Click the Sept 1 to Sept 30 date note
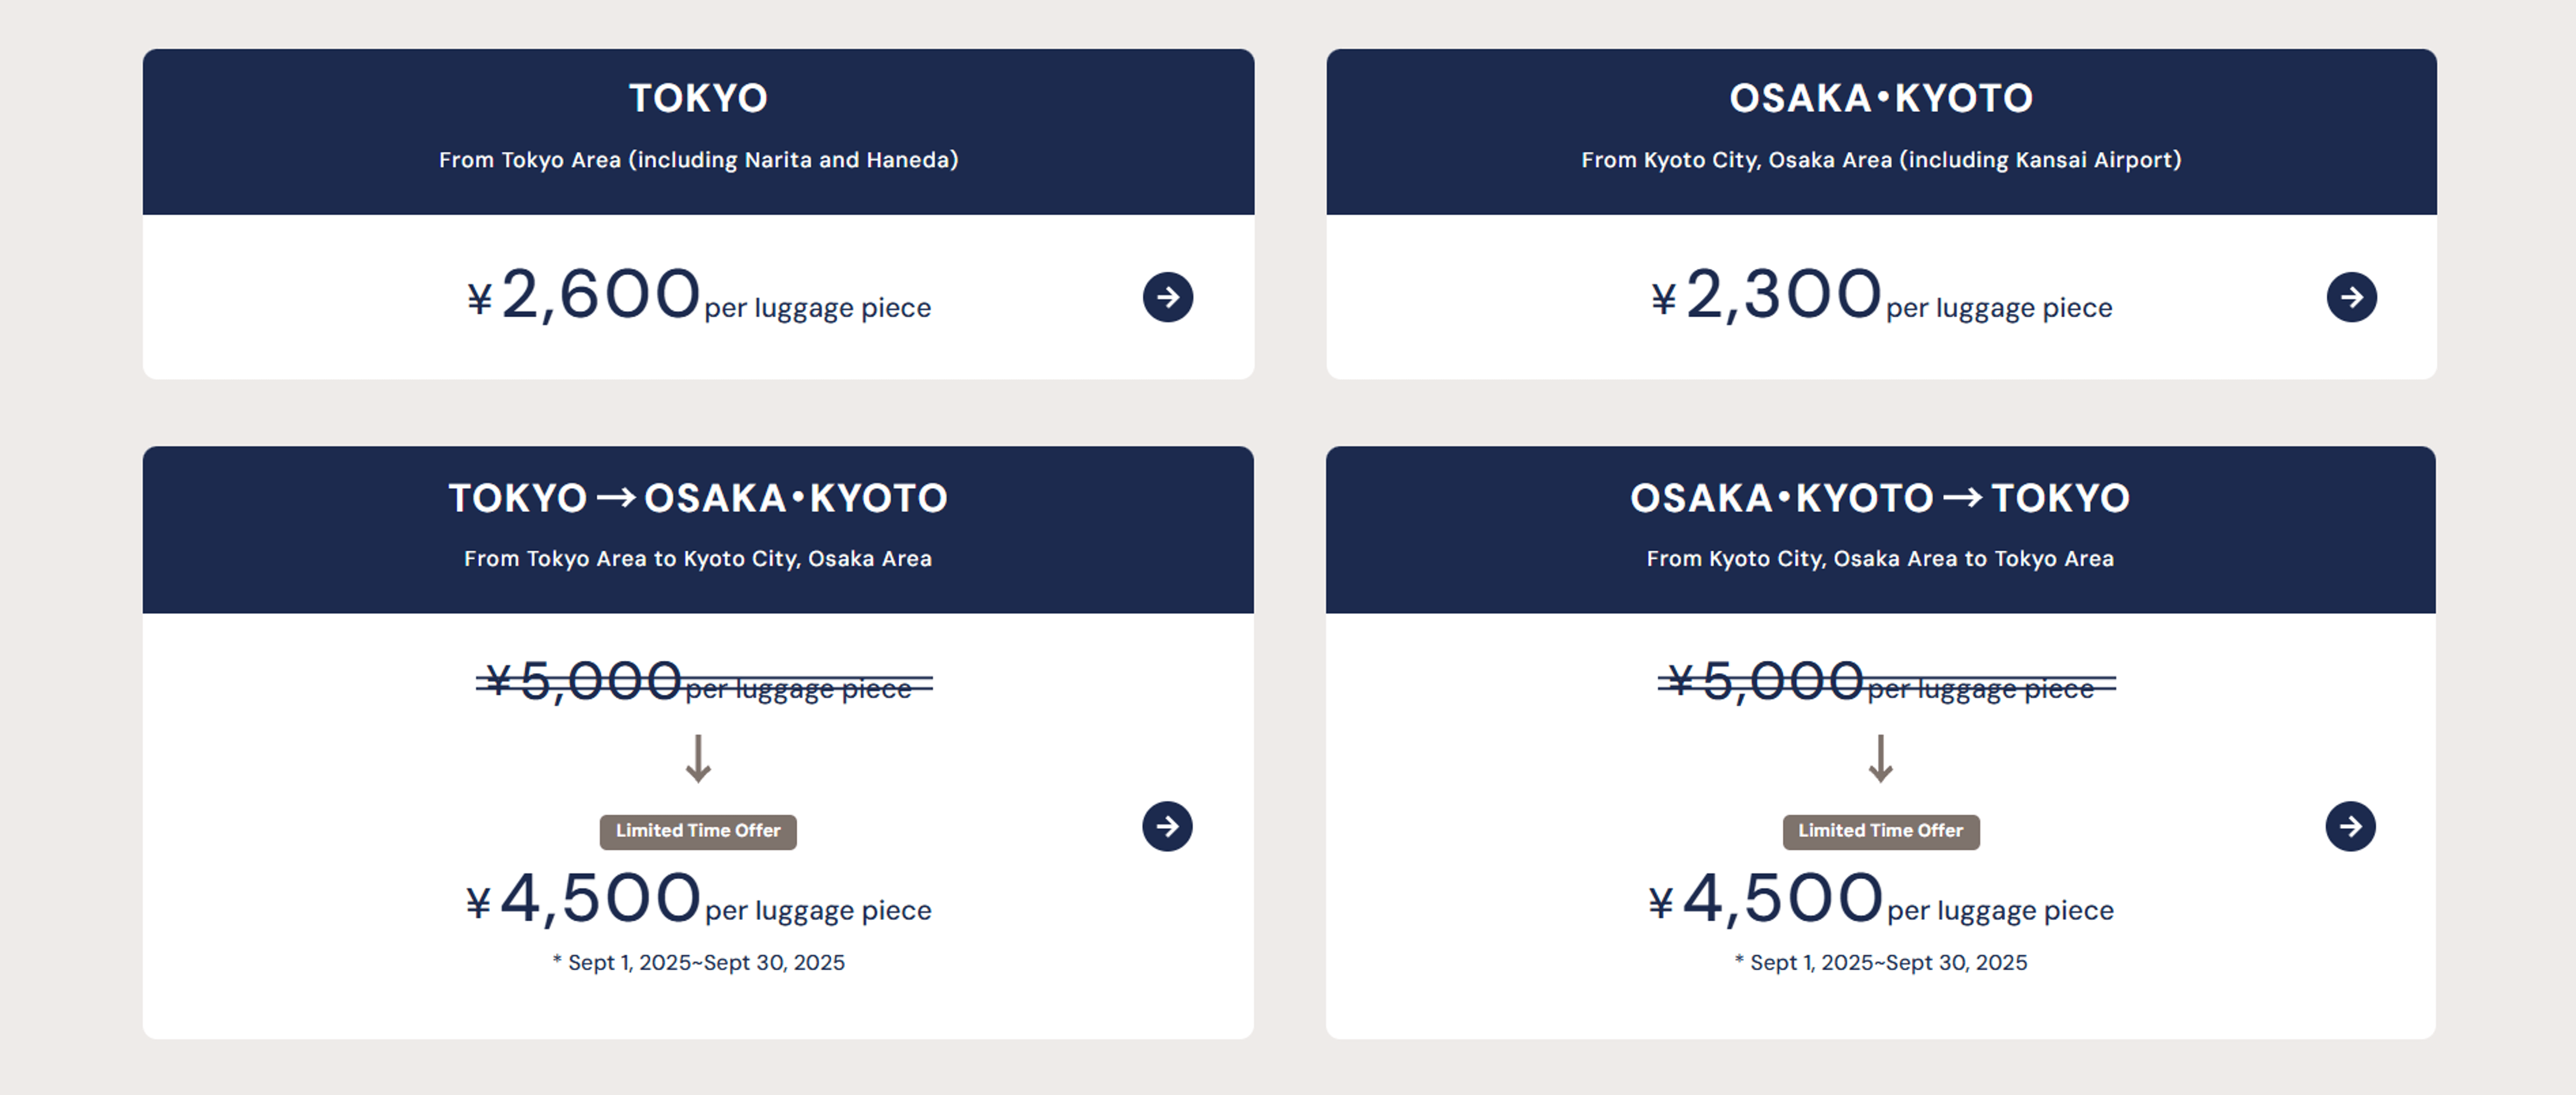 (x=698, y=963)
